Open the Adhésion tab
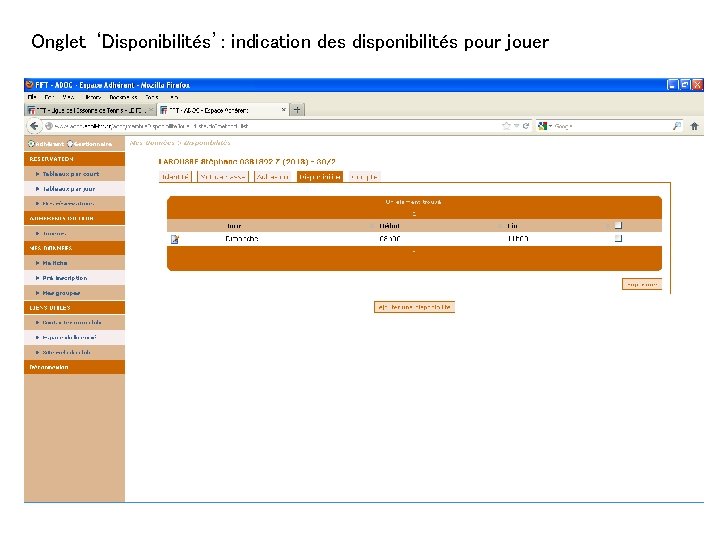 (273, 177)
